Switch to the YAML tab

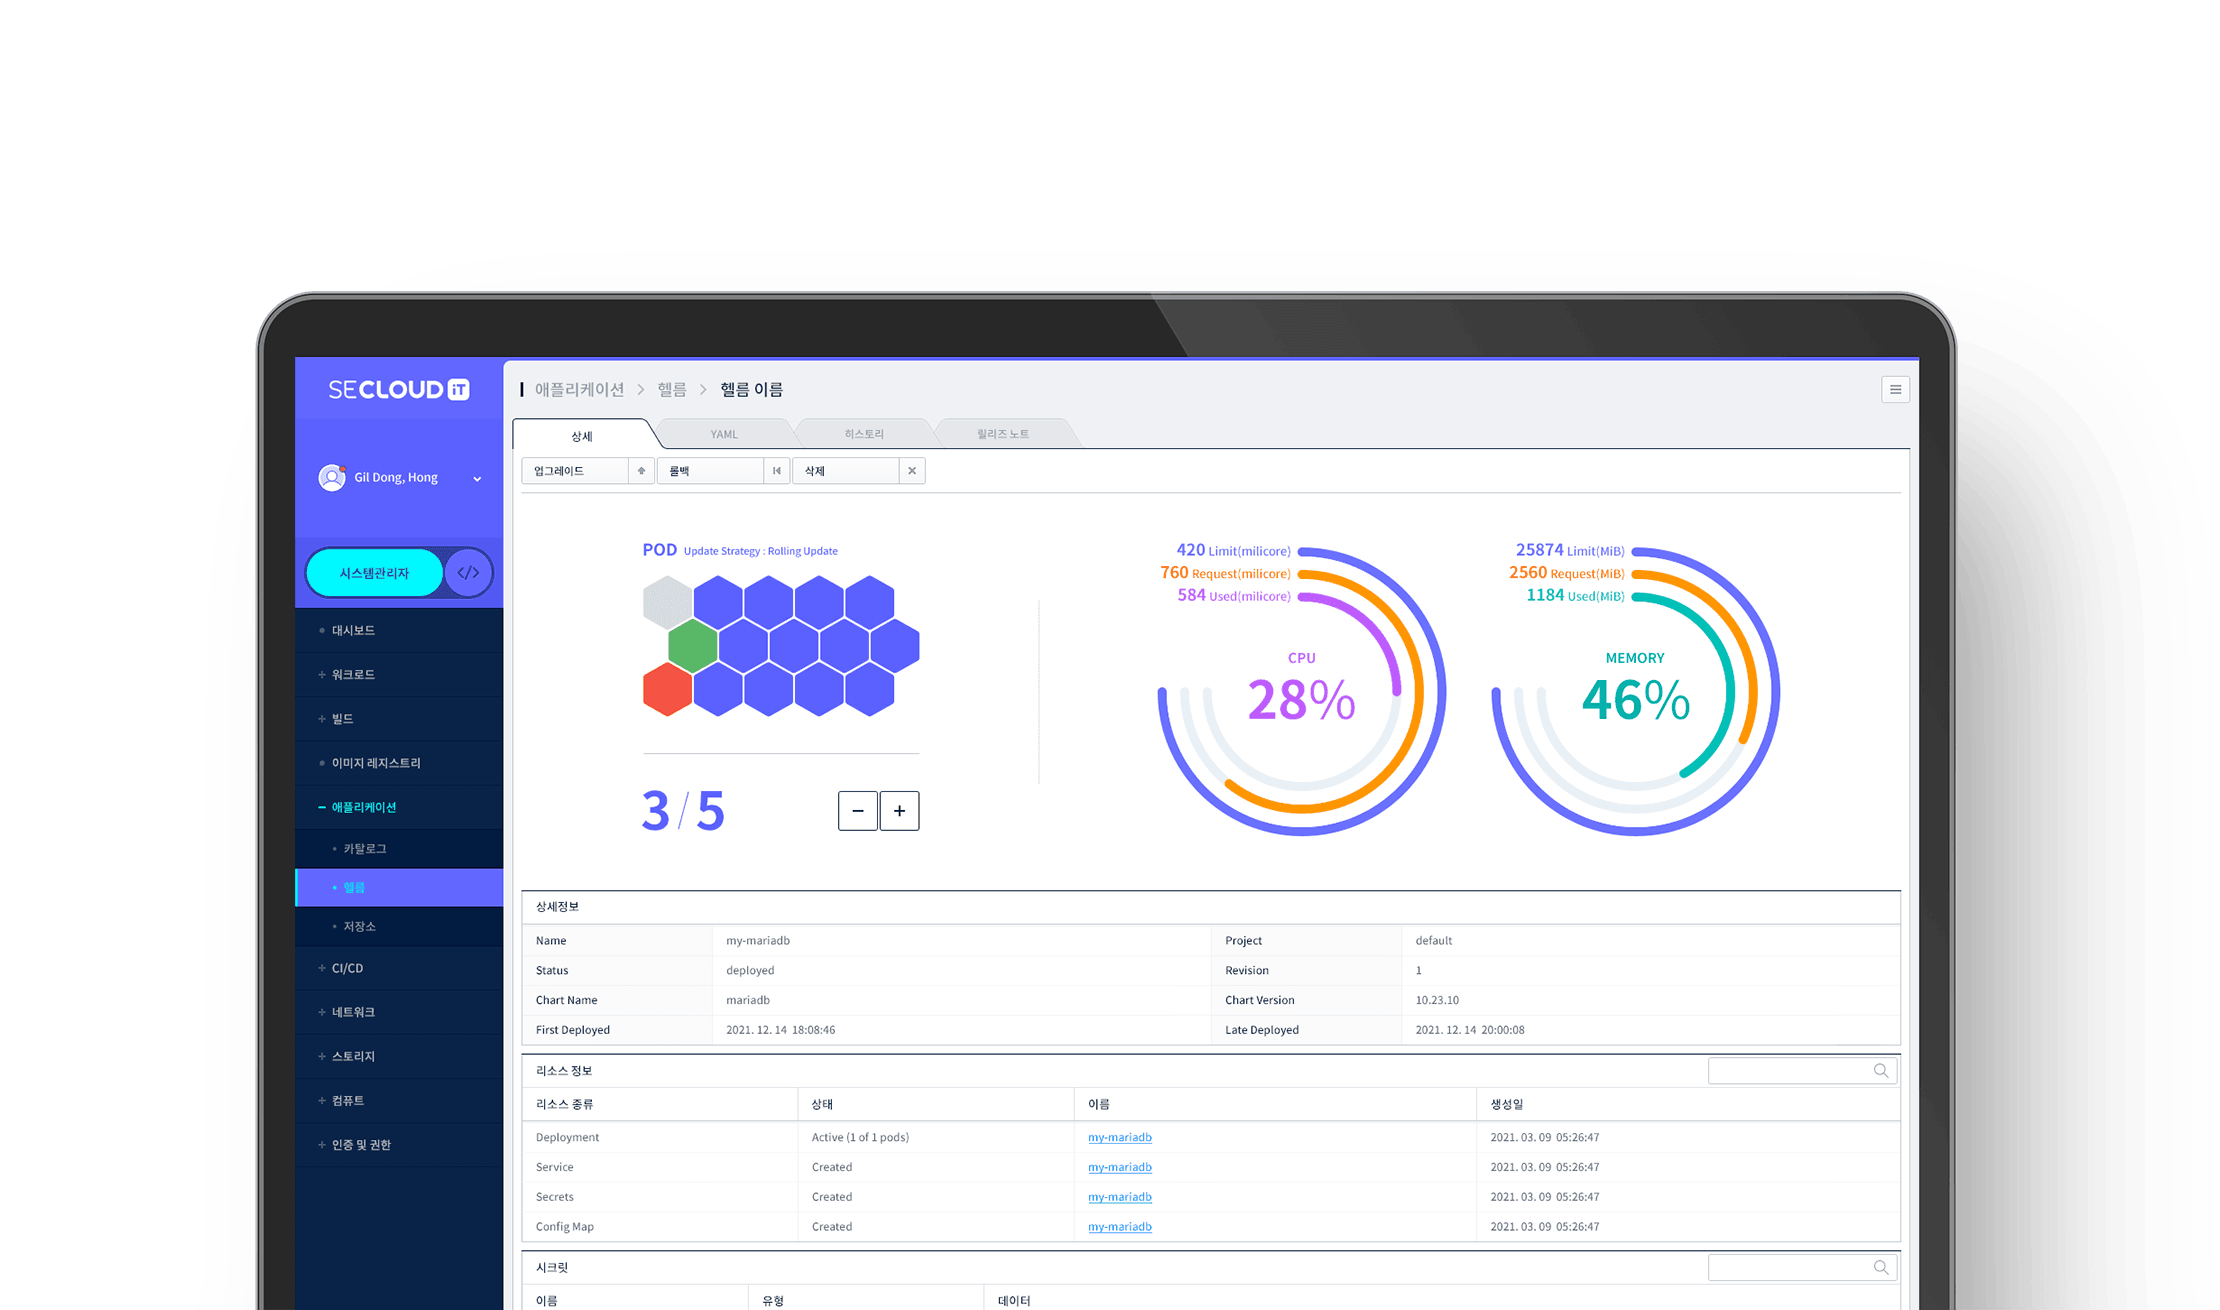click(x=724, y=434)
